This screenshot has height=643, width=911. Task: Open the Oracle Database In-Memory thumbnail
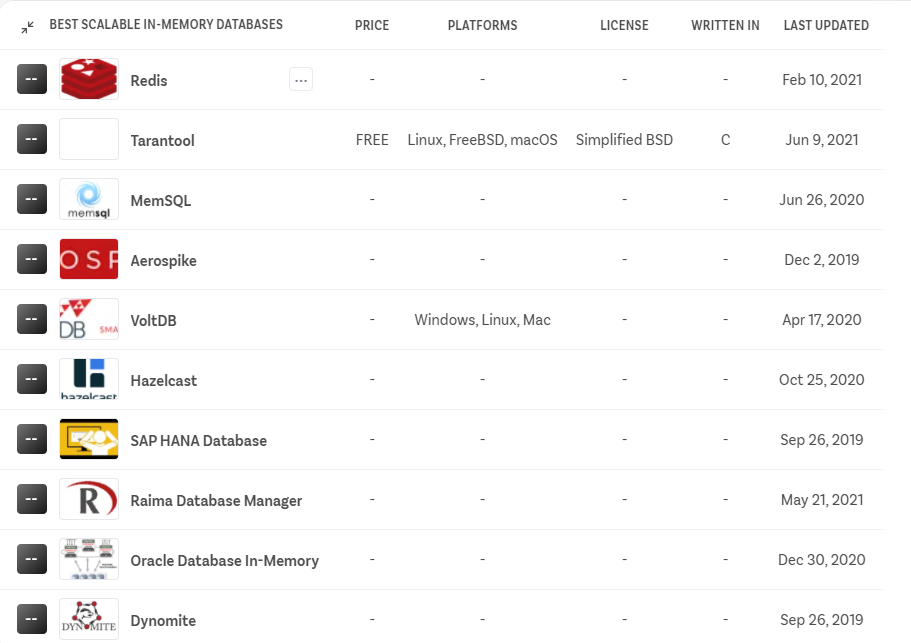(89, 559)
